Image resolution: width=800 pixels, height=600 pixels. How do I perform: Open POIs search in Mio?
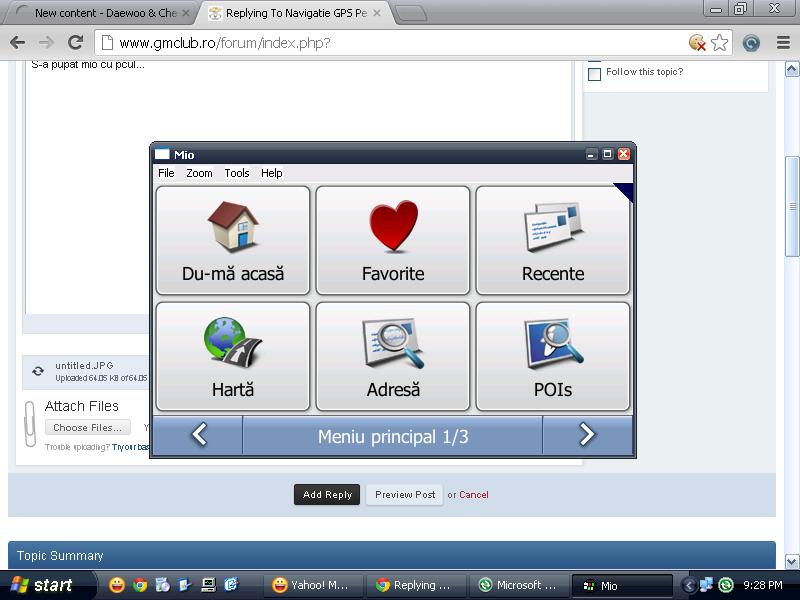(x=553, y=356)
